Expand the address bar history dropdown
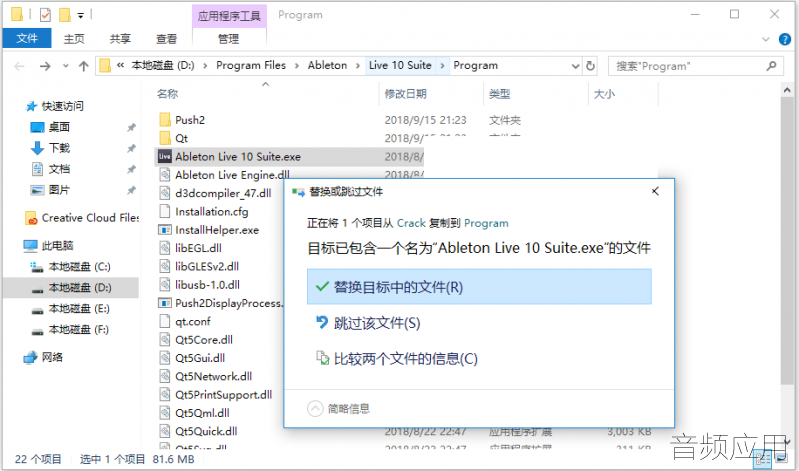 pos(575,66)
